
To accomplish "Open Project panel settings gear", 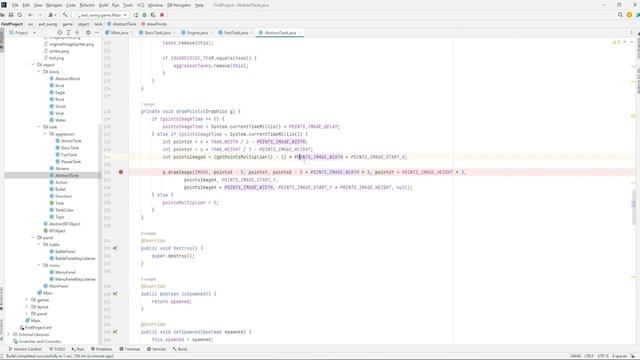I will (88, 33).
